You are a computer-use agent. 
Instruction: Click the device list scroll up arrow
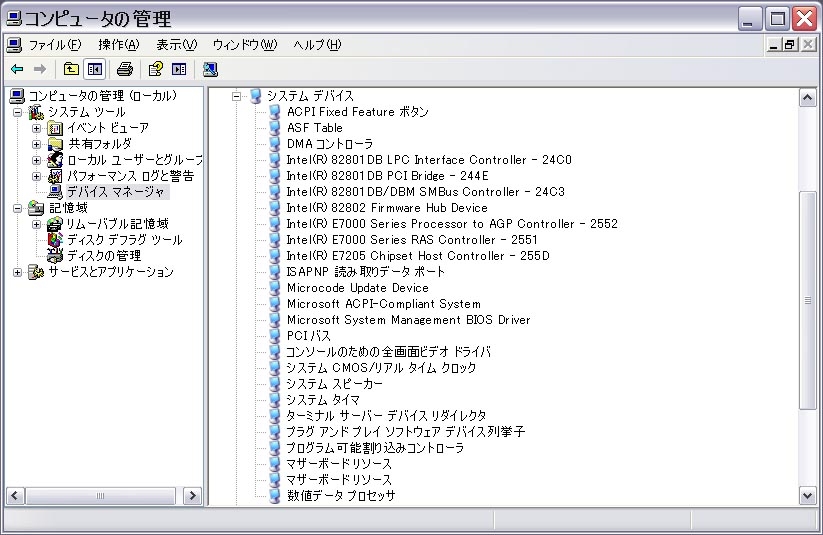[x=807, y=98]
